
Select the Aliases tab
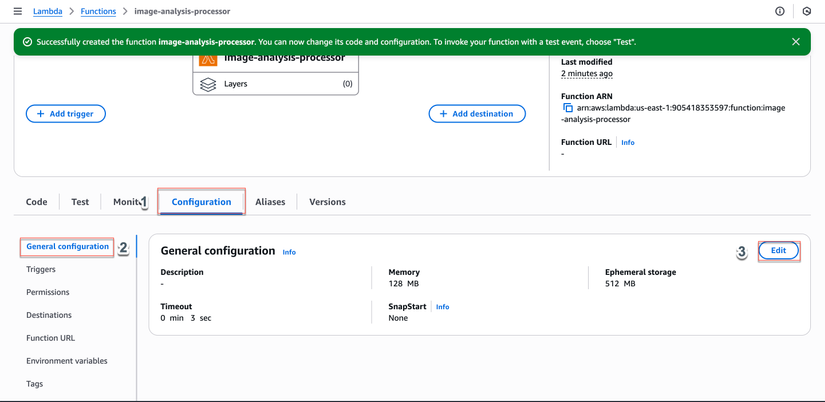tap(270, 202)
